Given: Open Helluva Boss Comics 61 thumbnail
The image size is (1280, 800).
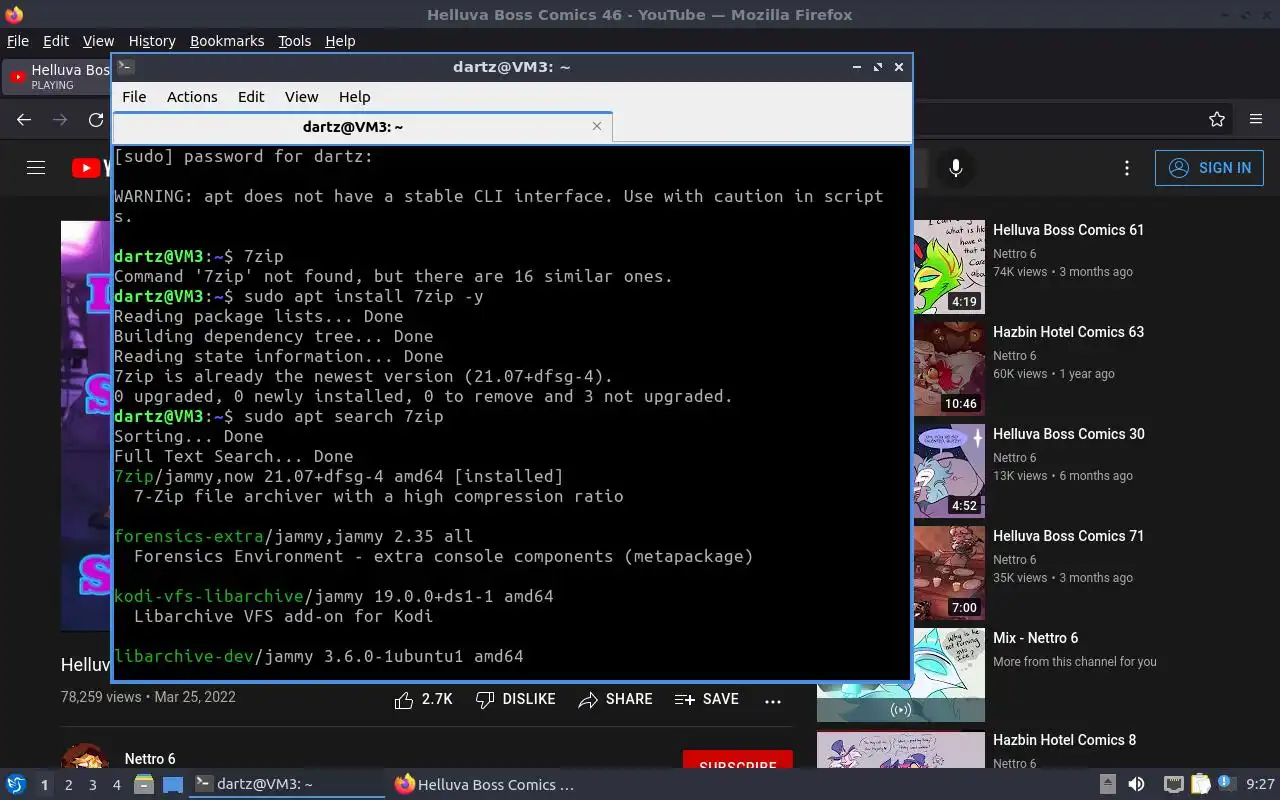Looking at the screenshot, I should [951, 267].
